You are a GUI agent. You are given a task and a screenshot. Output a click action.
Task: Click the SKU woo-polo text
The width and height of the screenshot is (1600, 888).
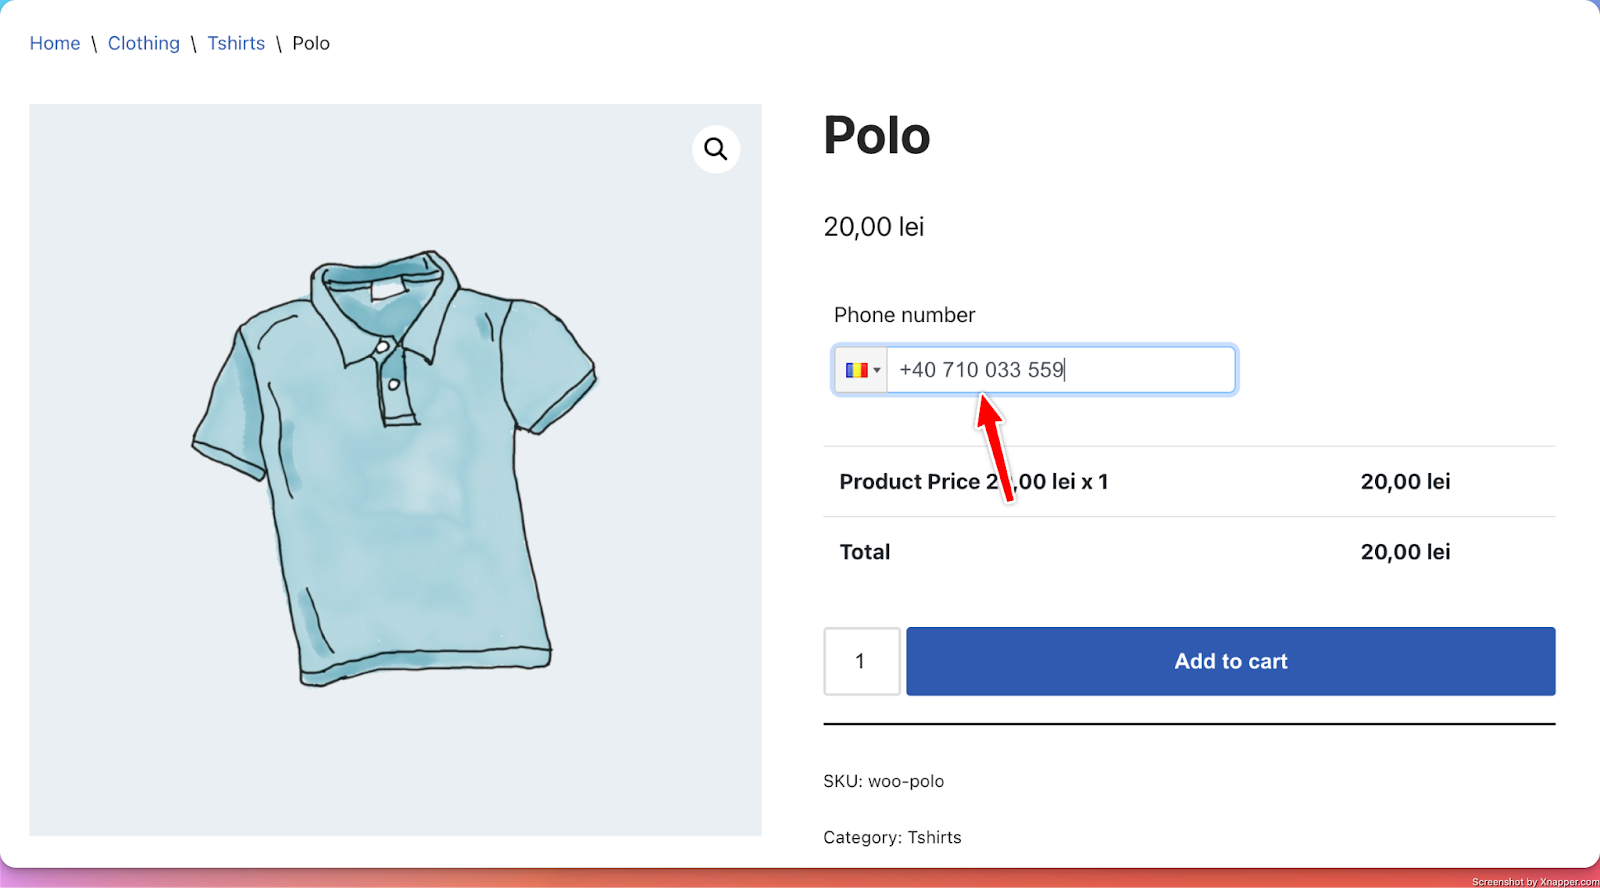click(x=883, y=781)
